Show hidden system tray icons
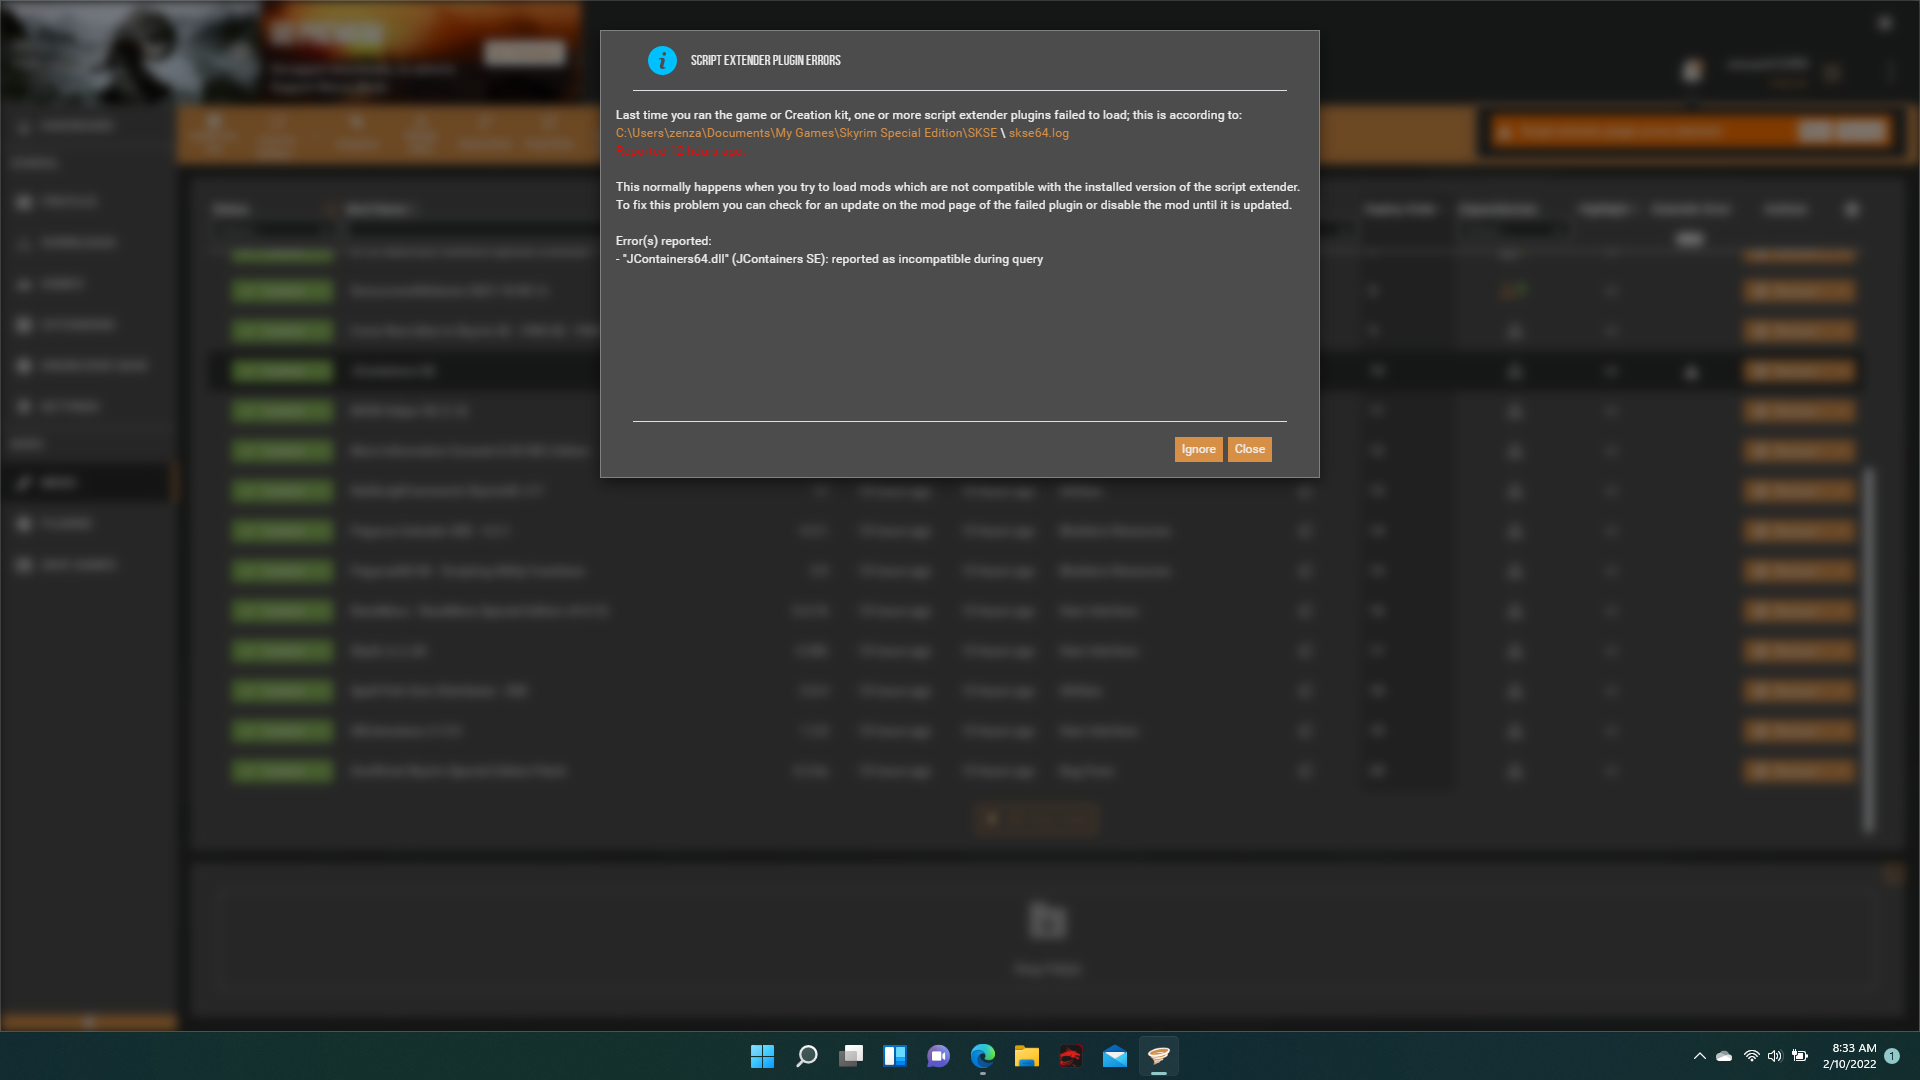Screen dimensions: 1920x1080 [x=1699, y=1056]
